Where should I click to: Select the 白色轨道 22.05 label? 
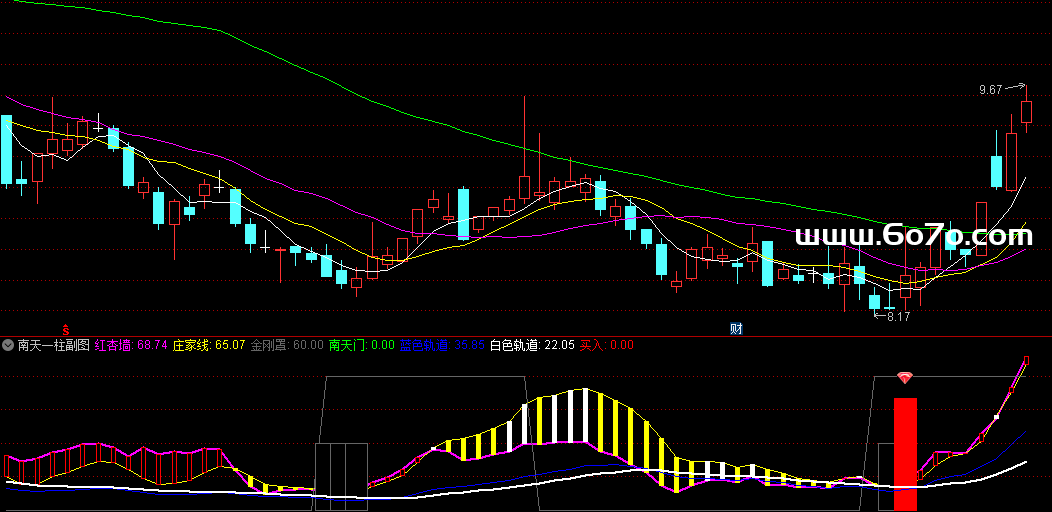click(x=532, y=345)
